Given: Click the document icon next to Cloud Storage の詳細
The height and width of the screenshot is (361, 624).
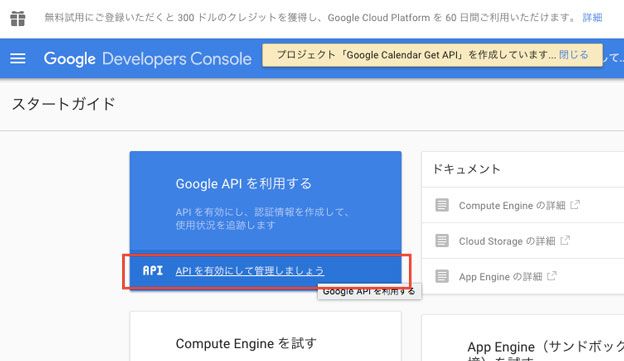Looking at the screenshot, I should pos(442,241).
